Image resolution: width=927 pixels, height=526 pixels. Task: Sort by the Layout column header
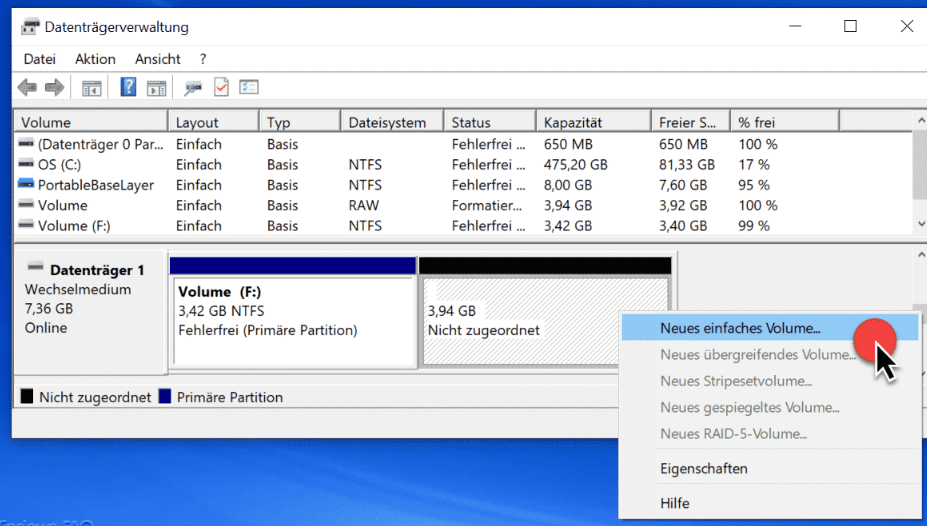point(213,122)
